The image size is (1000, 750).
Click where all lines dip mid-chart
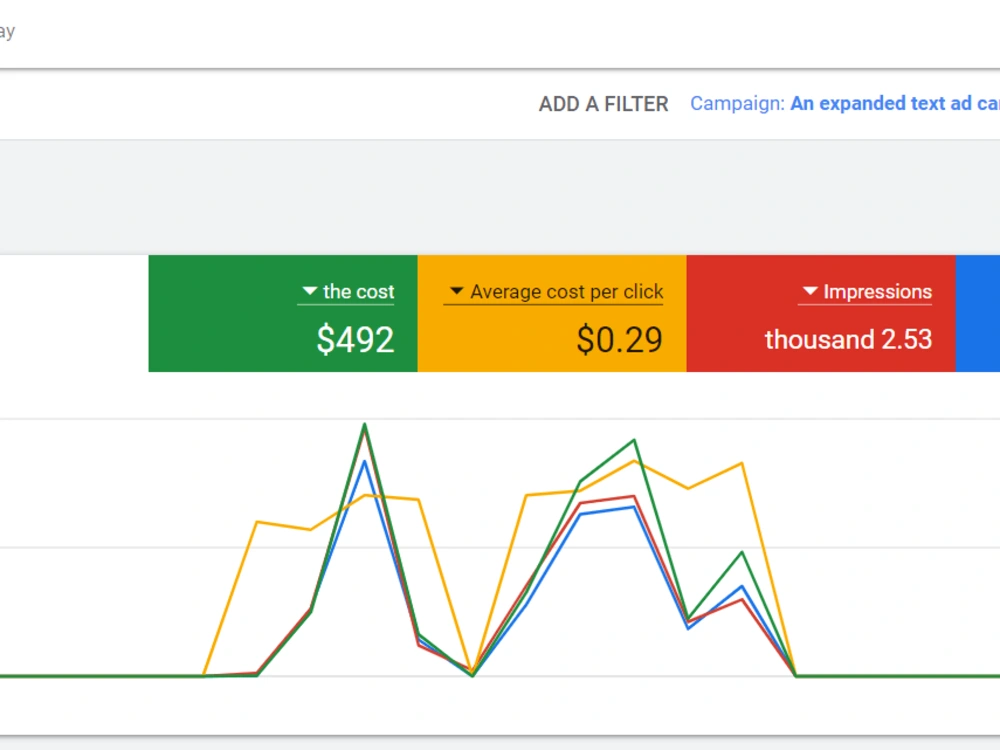click(x=473, y=673)
